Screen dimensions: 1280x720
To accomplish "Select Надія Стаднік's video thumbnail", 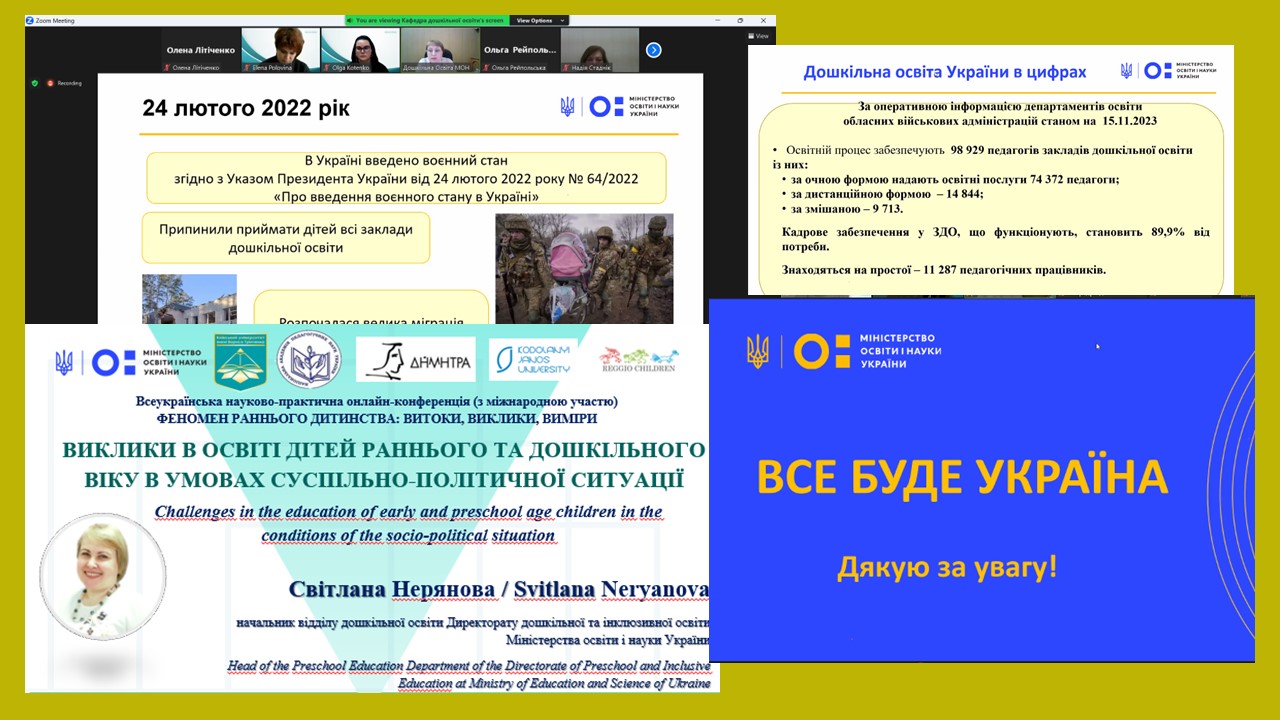I will click(x=600, y=50).
